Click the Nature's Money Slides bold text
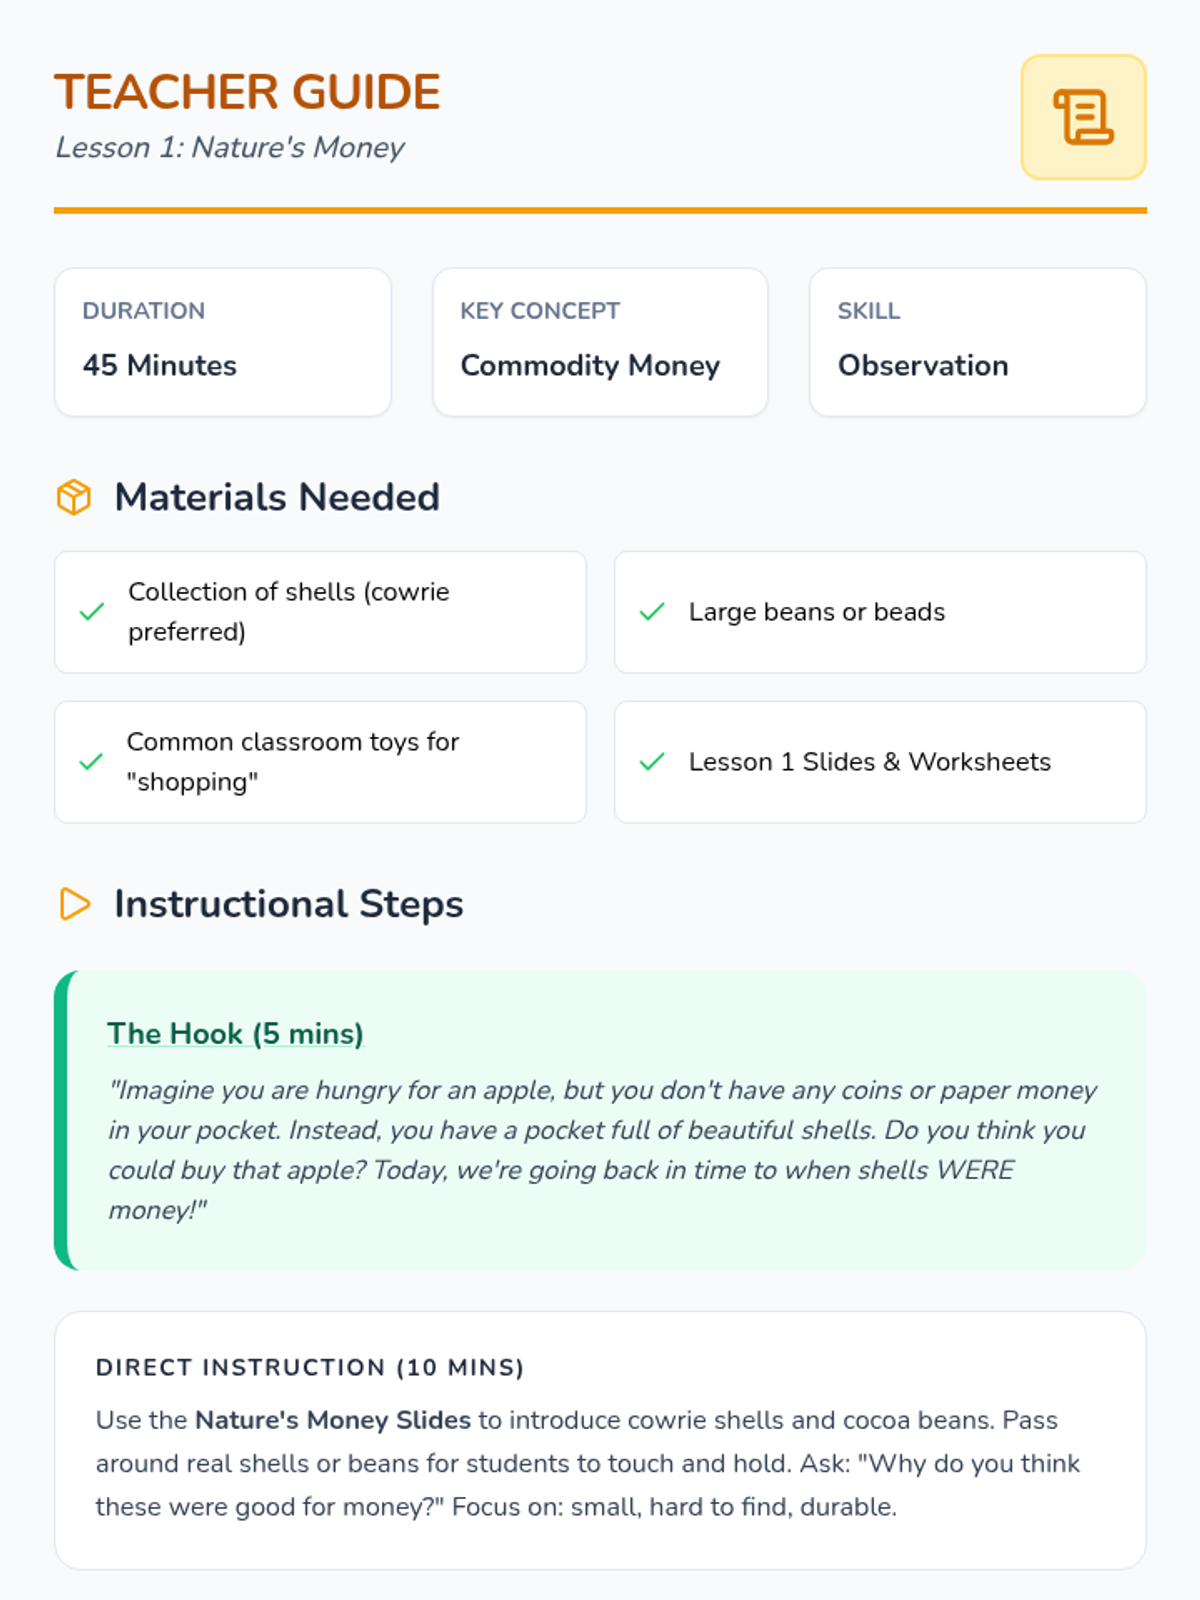 (333, 1420)
